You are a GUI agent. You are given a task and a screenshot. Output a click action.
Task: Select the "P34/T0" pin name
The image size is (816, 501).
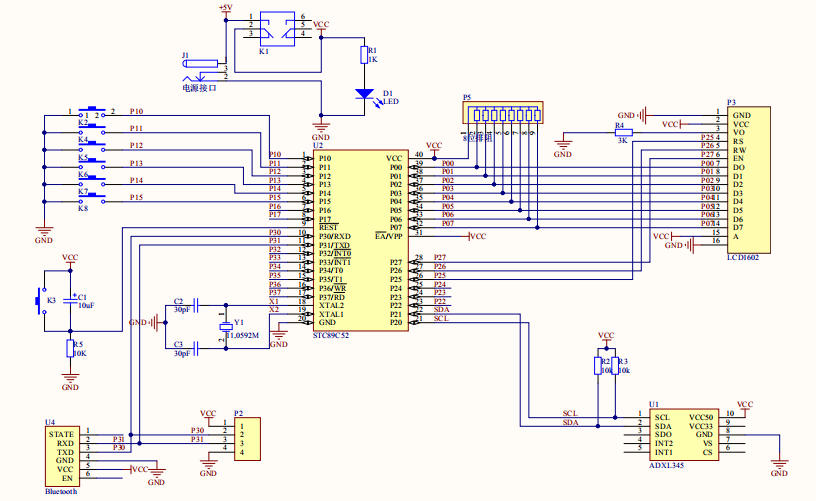coord(331,271)
